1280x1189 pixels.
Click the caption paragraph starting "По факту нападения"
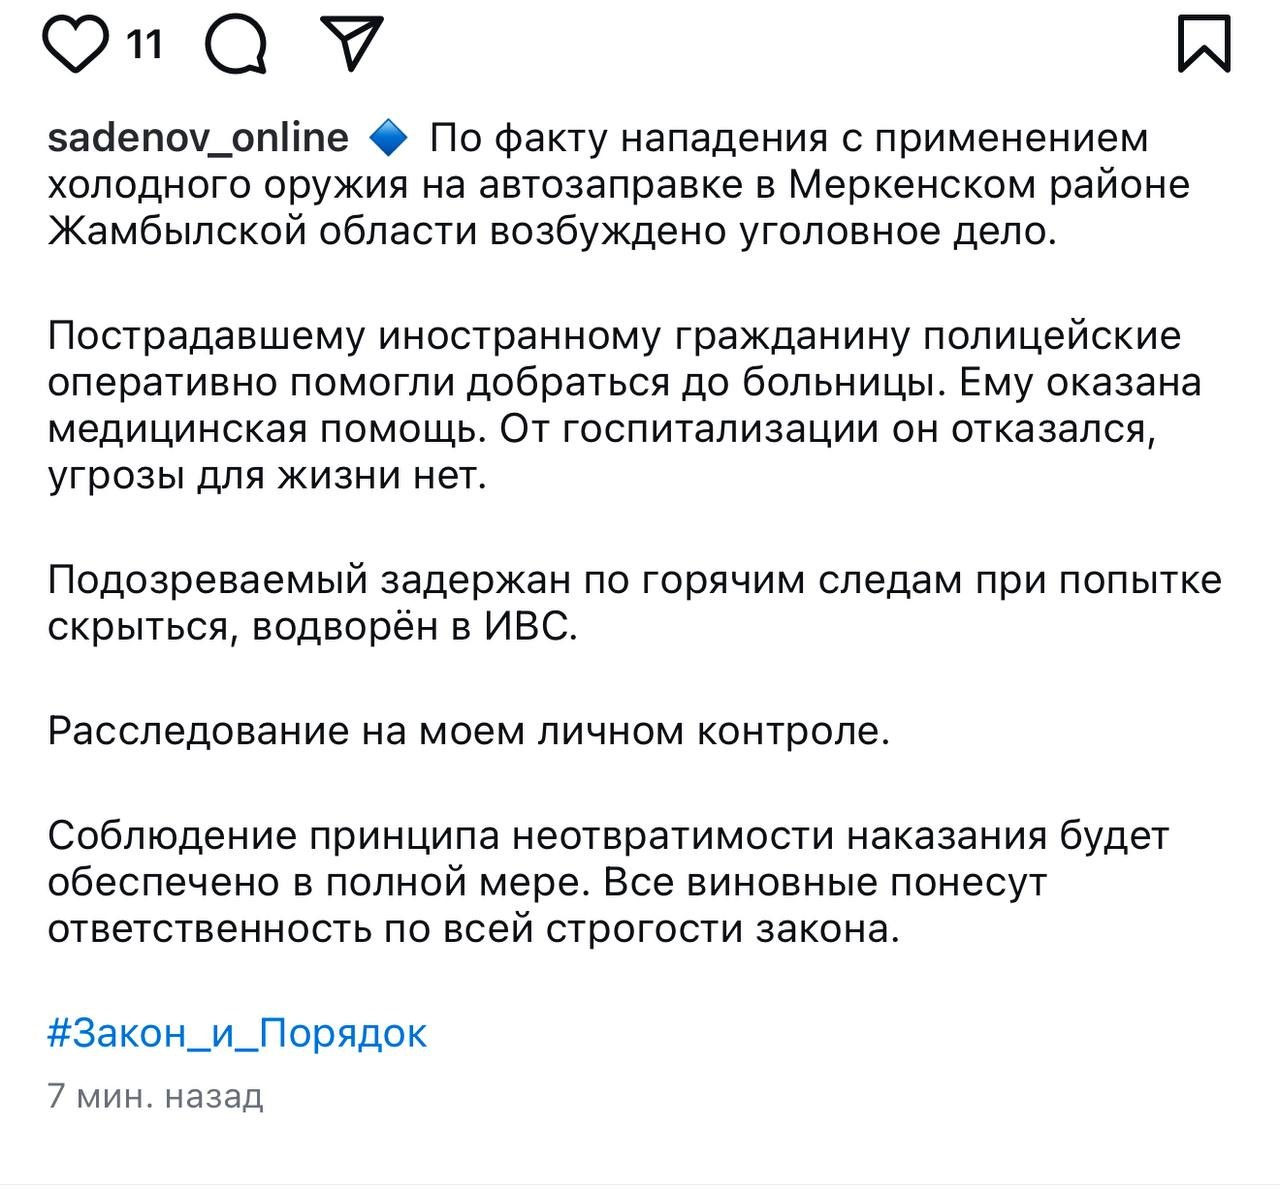click(619, 185)
